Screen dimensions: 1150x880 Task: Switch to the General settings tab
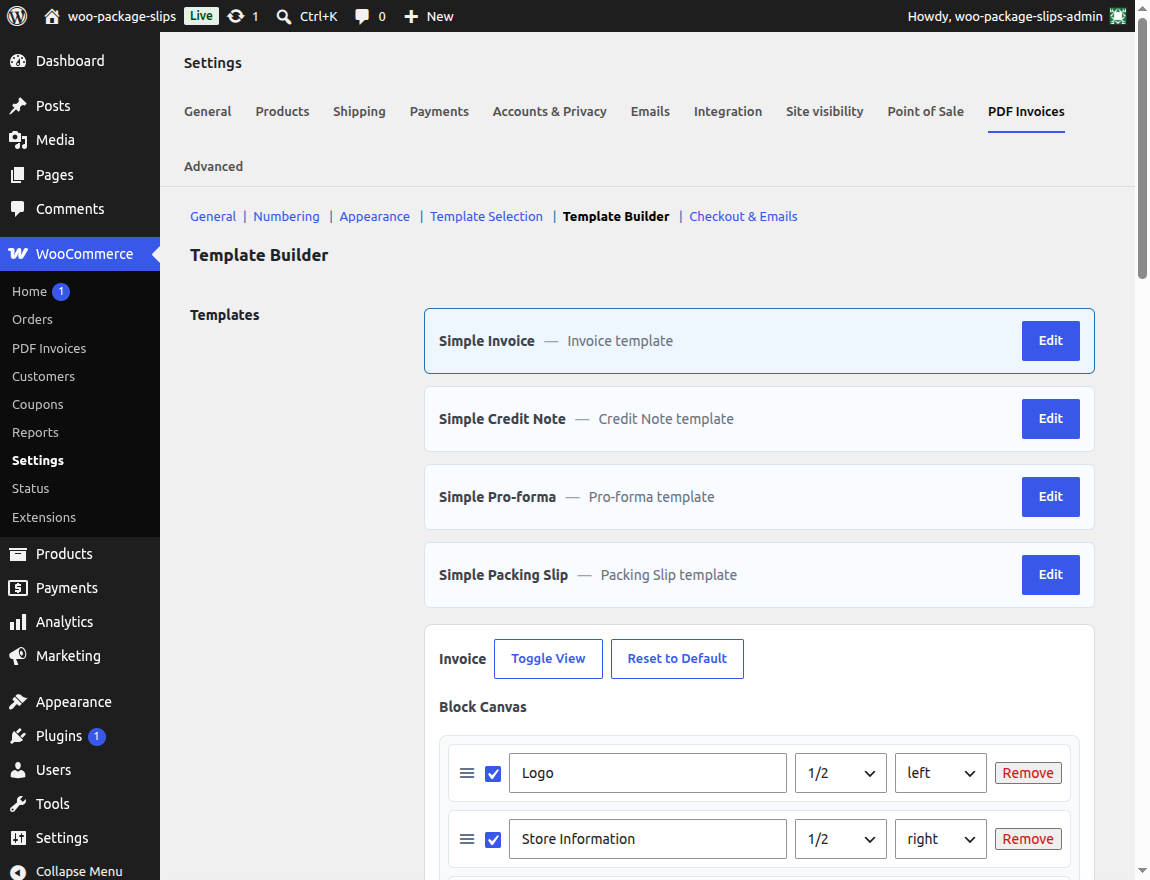point(208,111)
